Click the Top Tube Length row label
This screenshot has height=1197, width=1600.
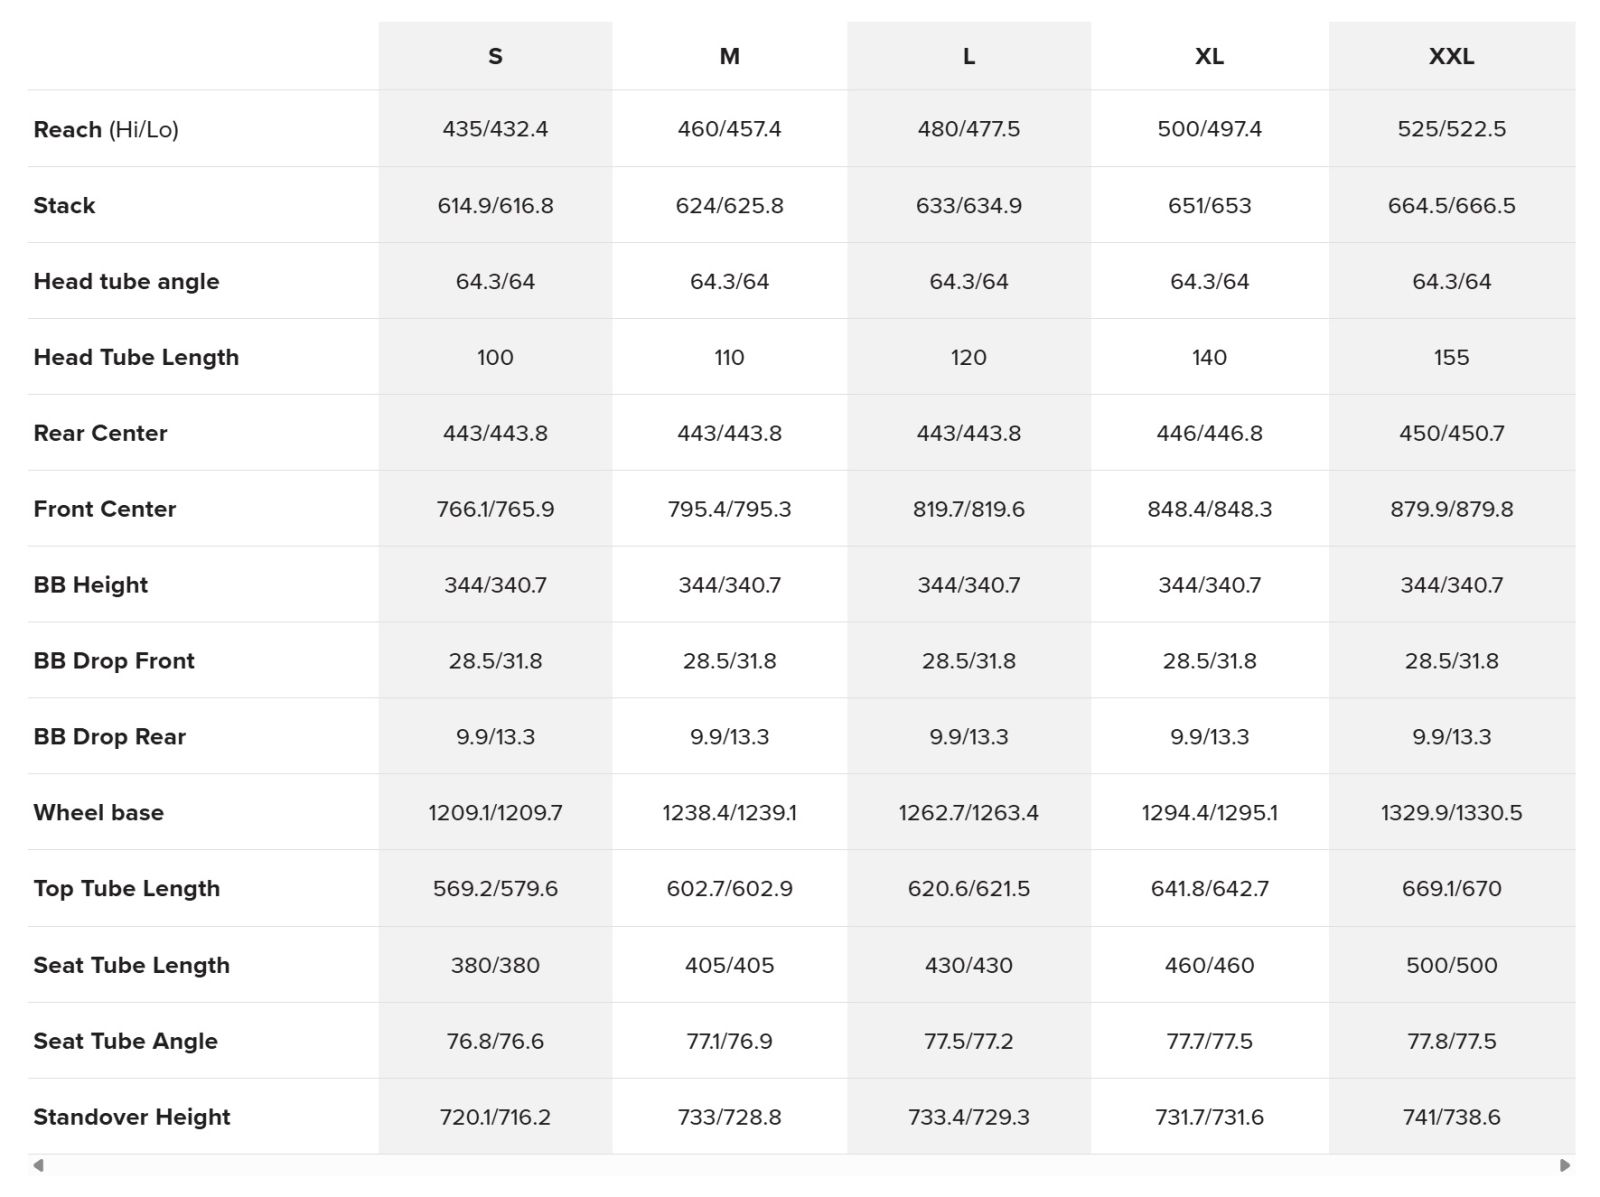[126, 888]
